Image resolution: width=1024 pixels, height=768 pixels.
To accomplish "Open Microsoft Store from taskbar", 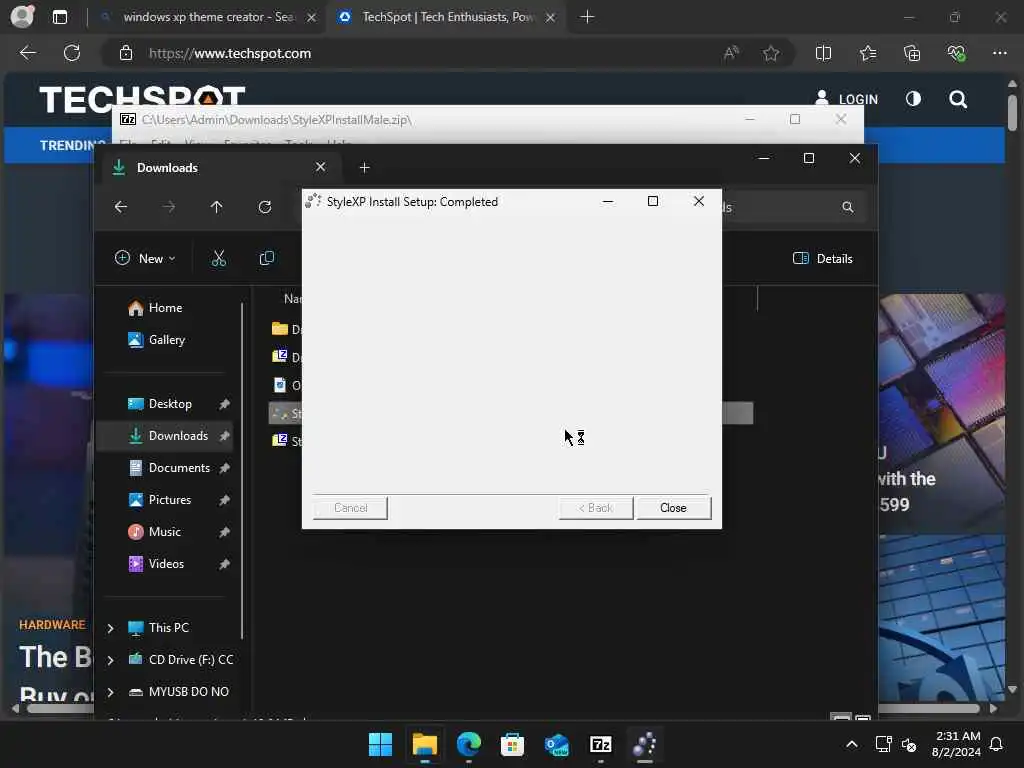I will pos(512,744).
